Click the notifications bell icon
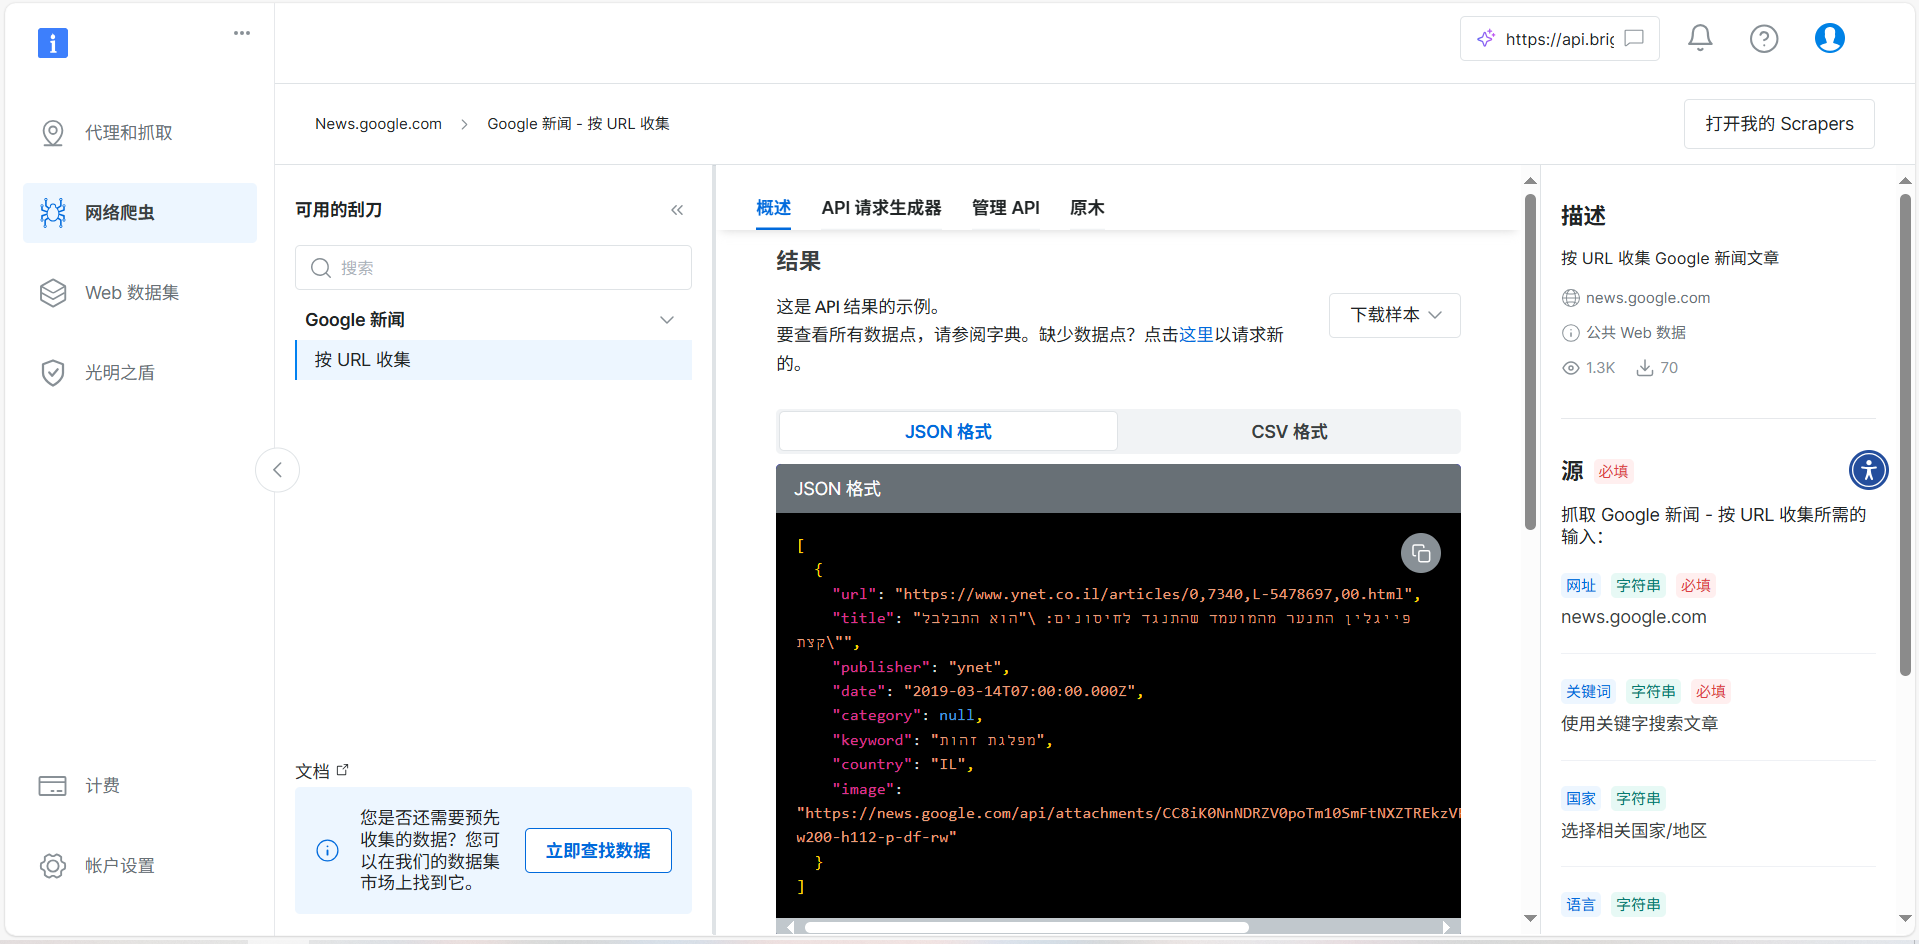 pyautogui.click(x=1700, y=38)
